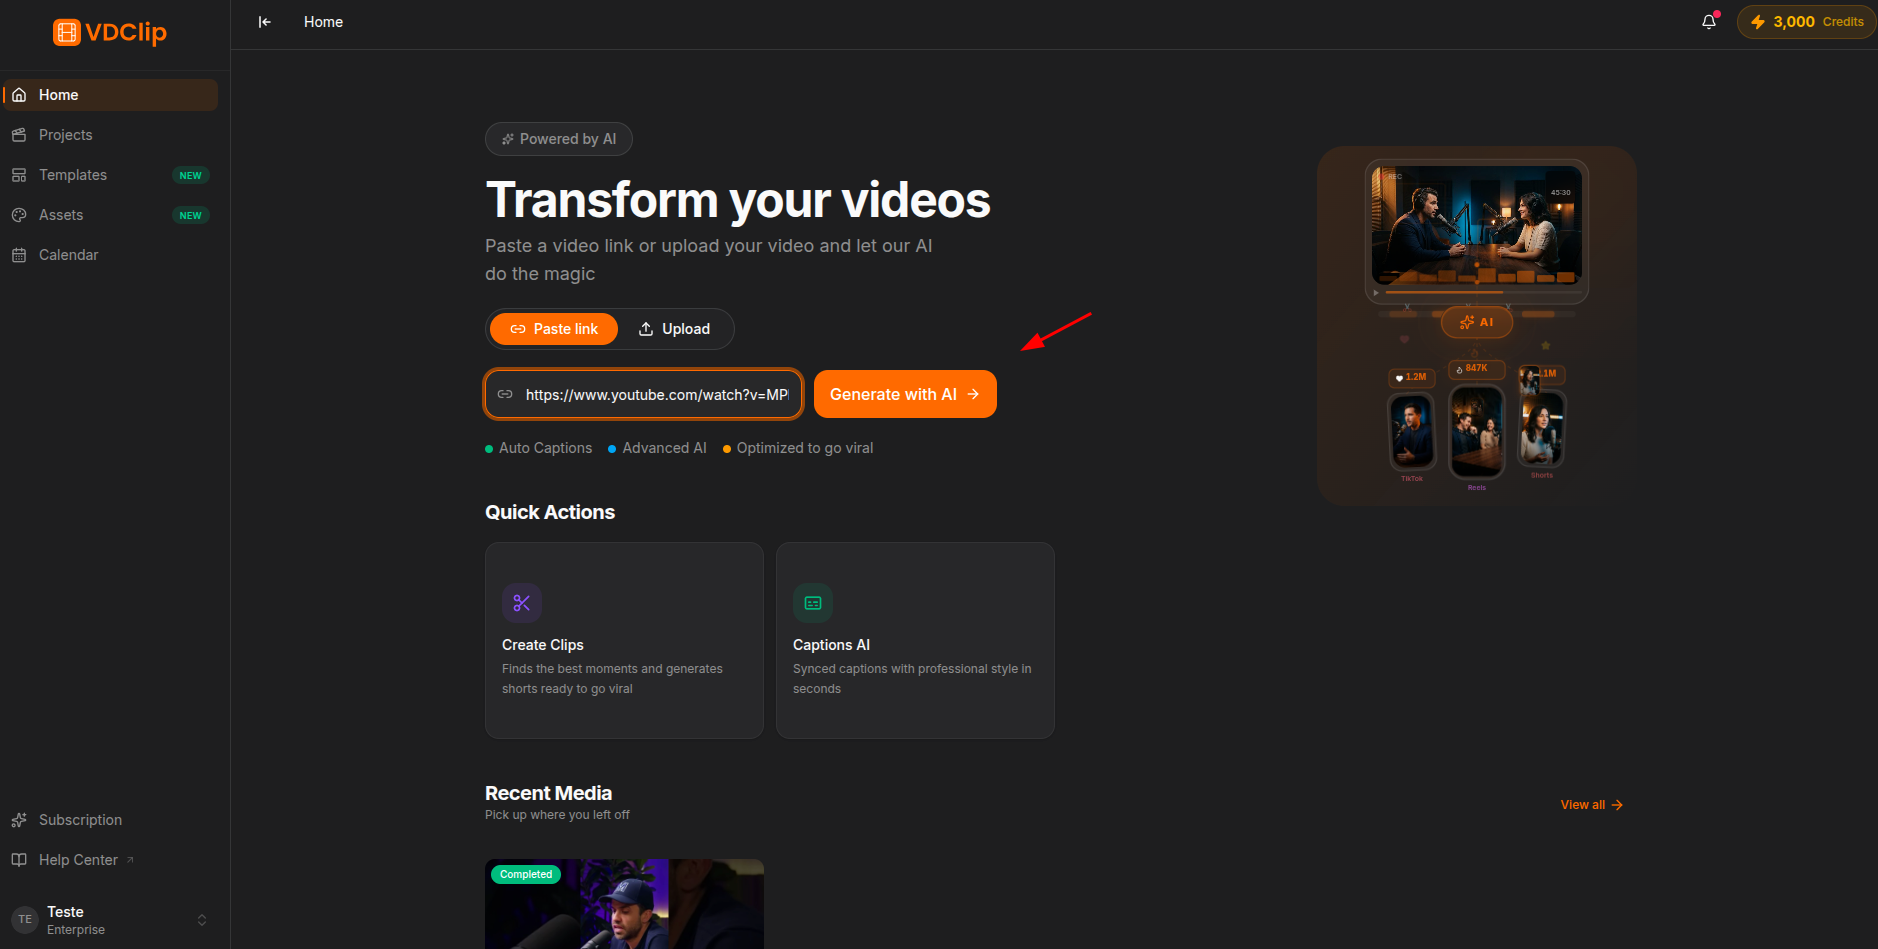Viewport: 1878px width, 949px height.
Task: Open Projects in the sidebar
Action: [110, 135]
